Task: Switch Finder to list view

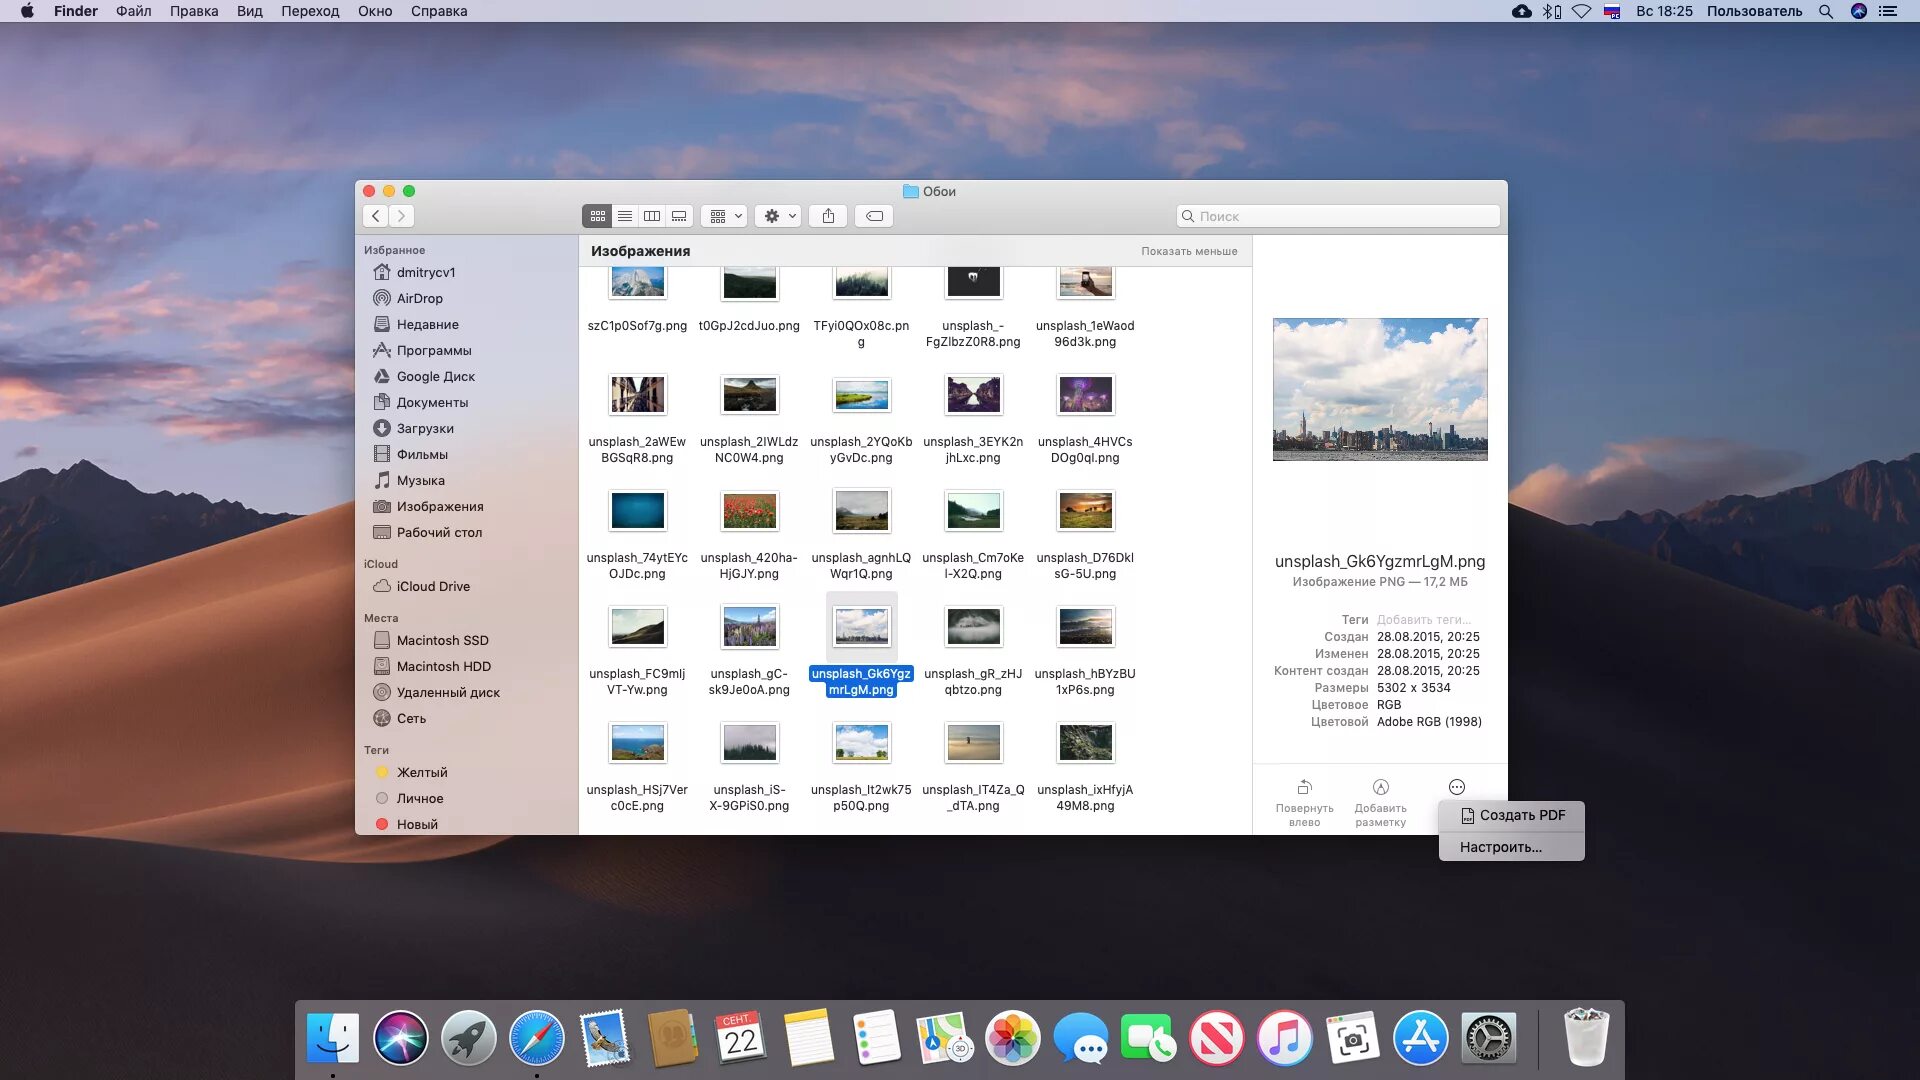Action: [x=624, y=216]
